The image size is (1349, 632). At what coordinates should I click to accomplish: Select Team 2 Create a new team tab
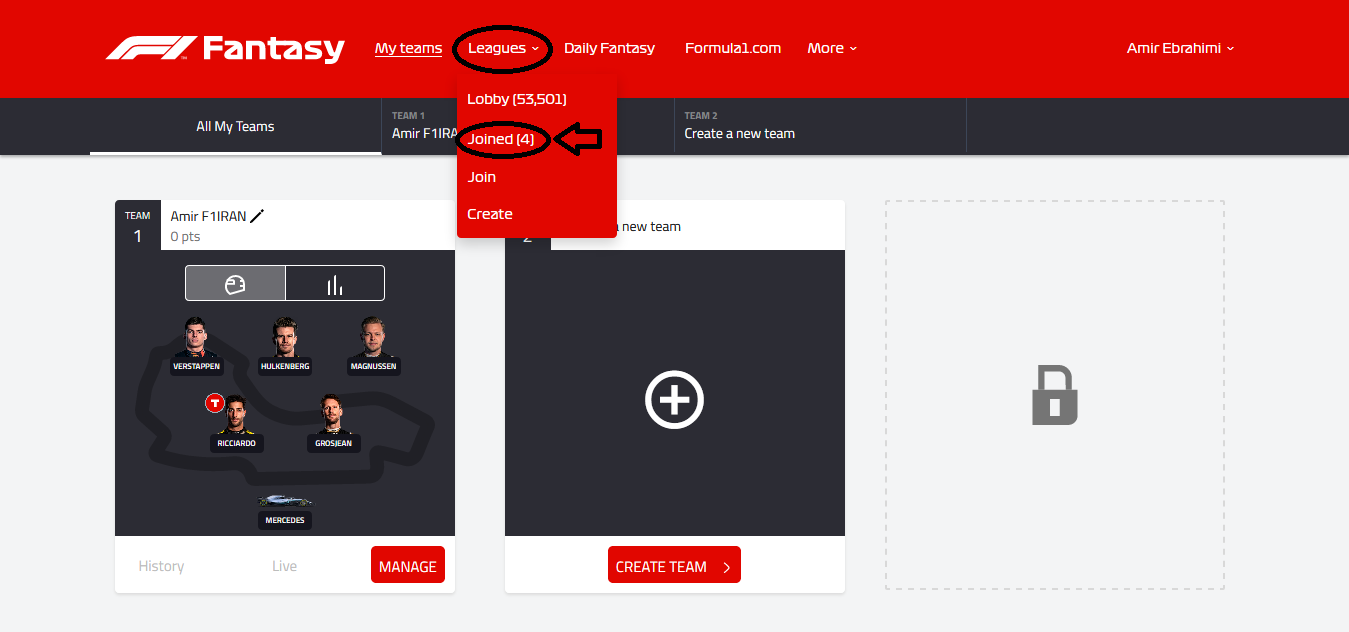[x=820, y=126]
